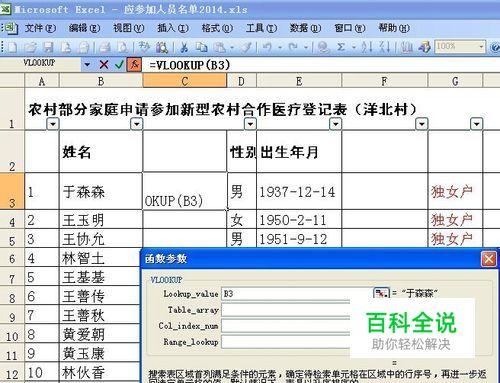This screenshot has height=383, width=500.
Task: Click the collapse dialog icon beside Lookup_value
Action: pos(381,293)
